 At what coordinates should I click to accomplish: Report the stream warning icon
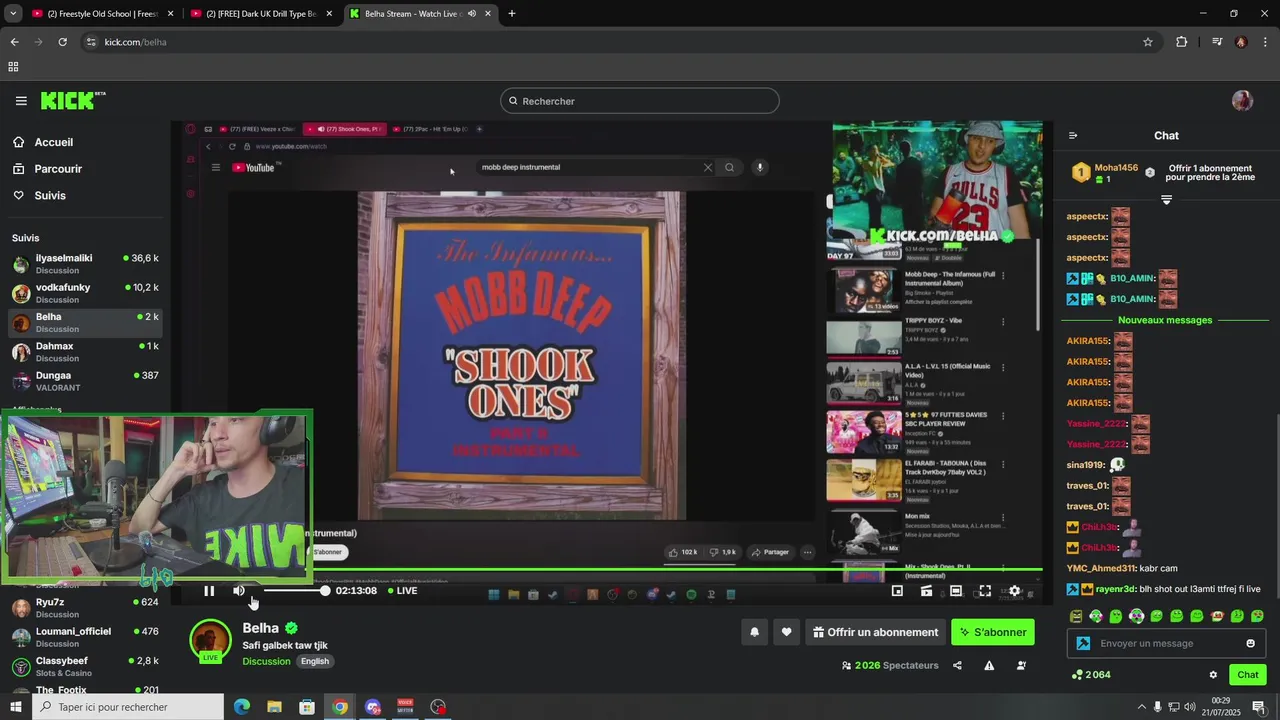pyautogui.click(x=989, y=666)
